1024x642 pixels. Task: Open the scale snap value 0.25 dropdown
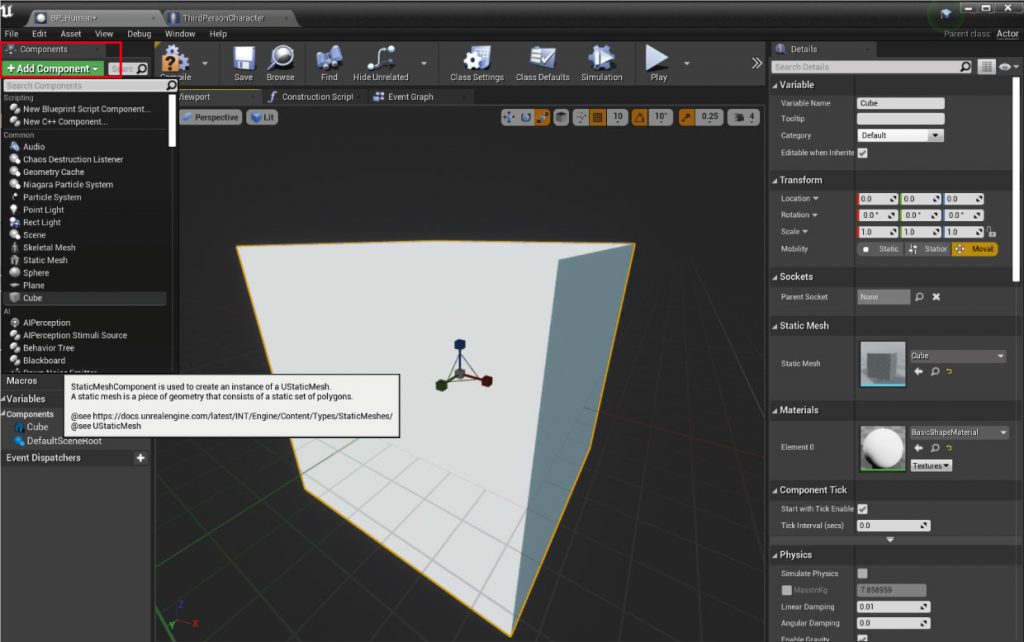709,117
